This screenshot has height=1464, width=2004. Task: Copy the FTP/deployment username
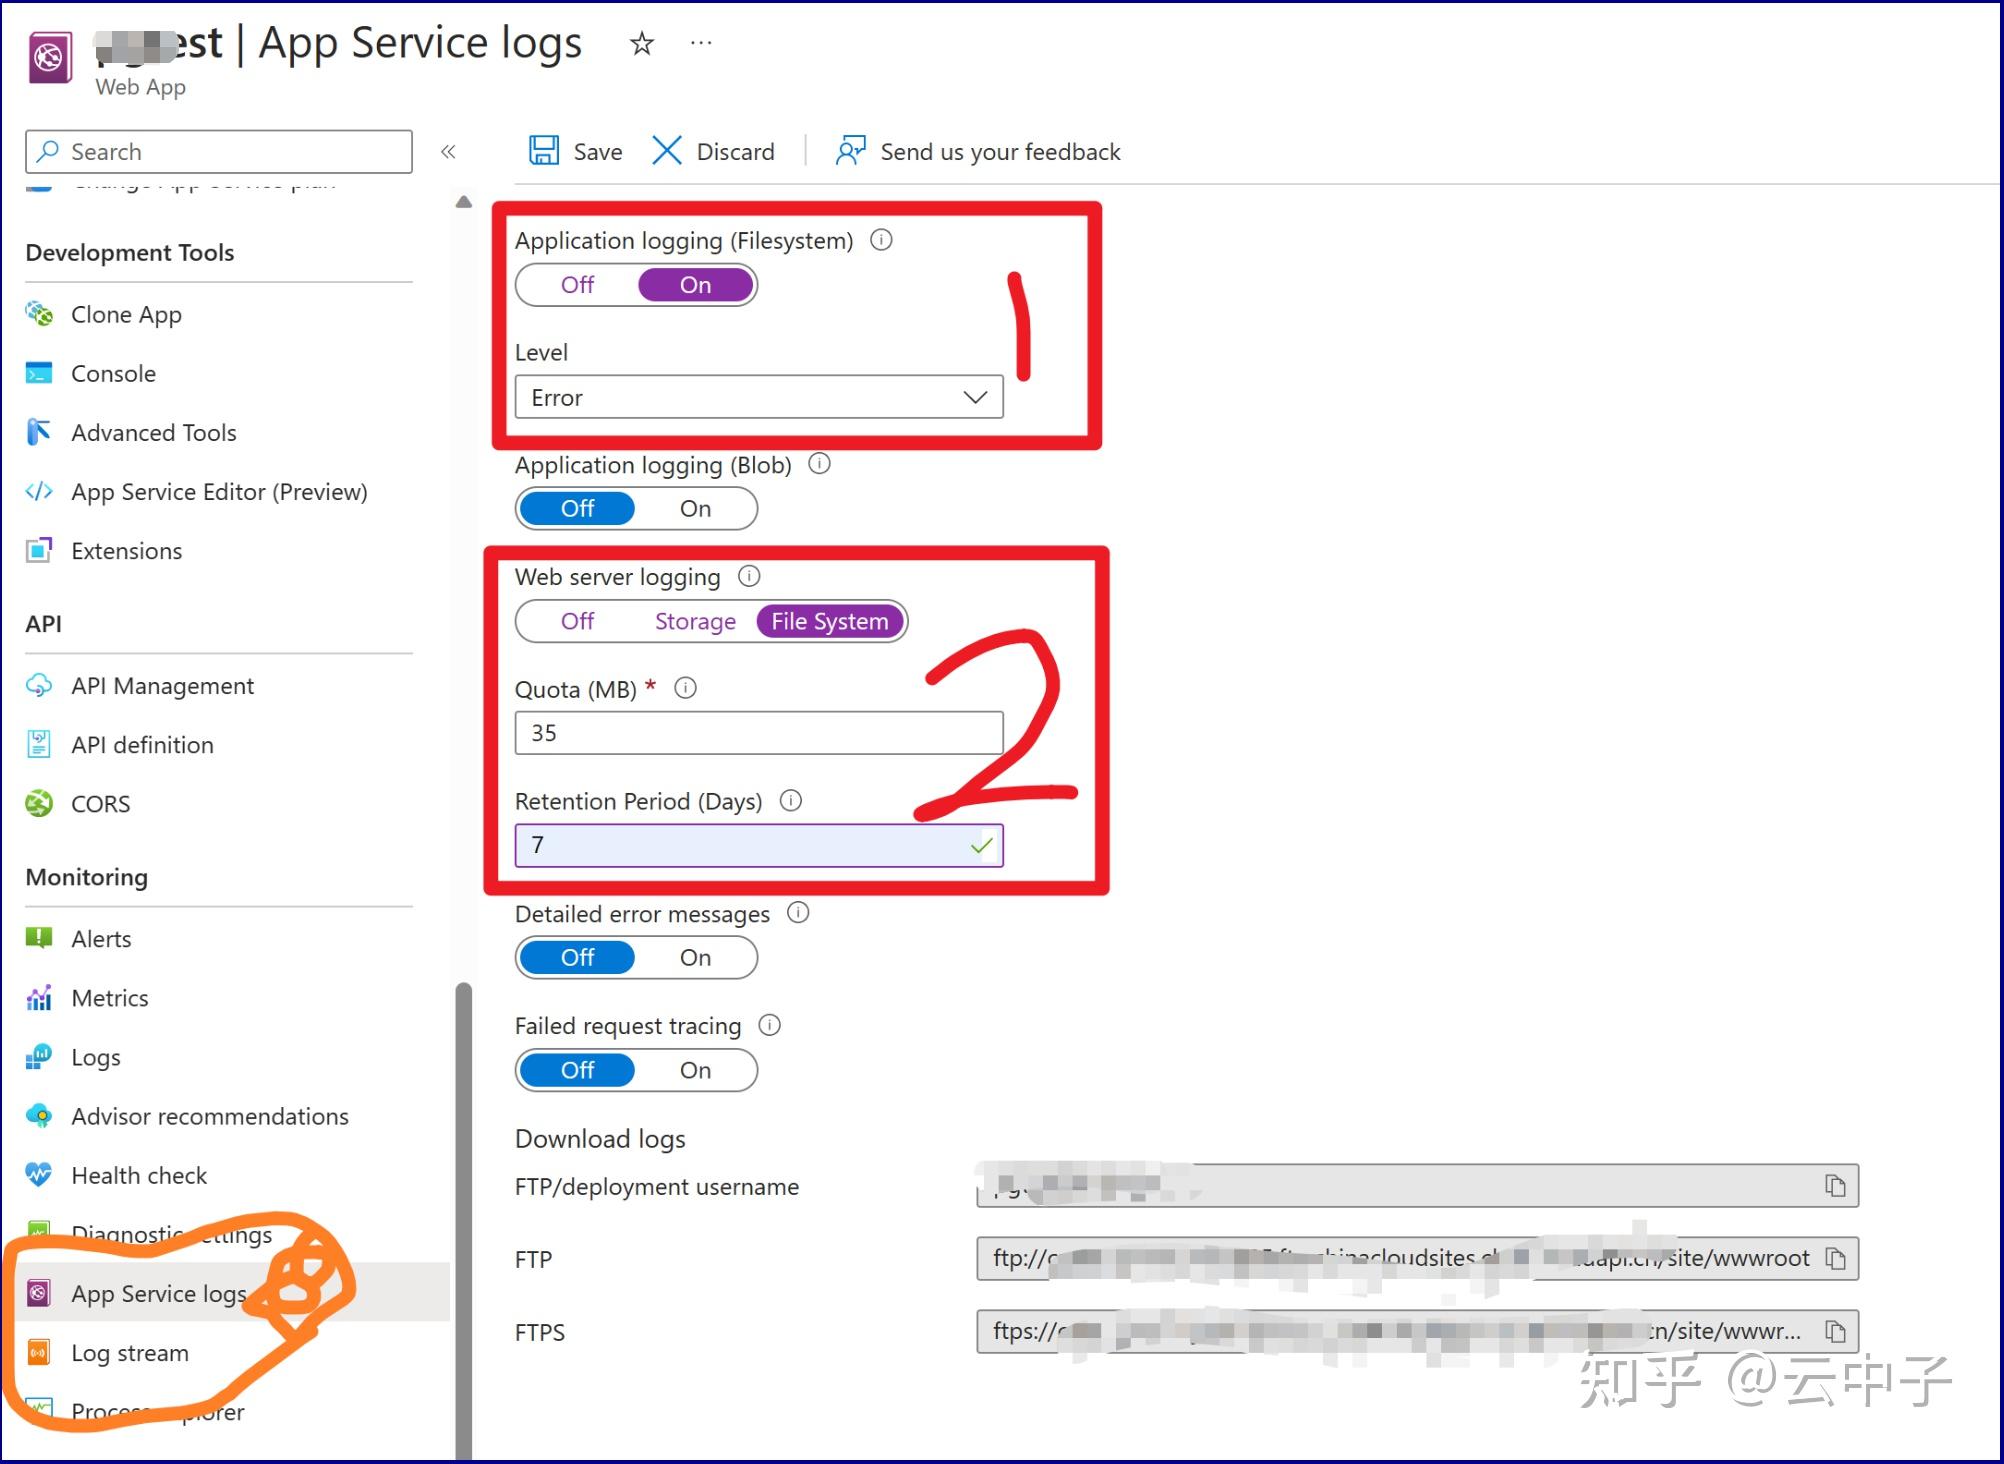[x=1835, y=1186]
